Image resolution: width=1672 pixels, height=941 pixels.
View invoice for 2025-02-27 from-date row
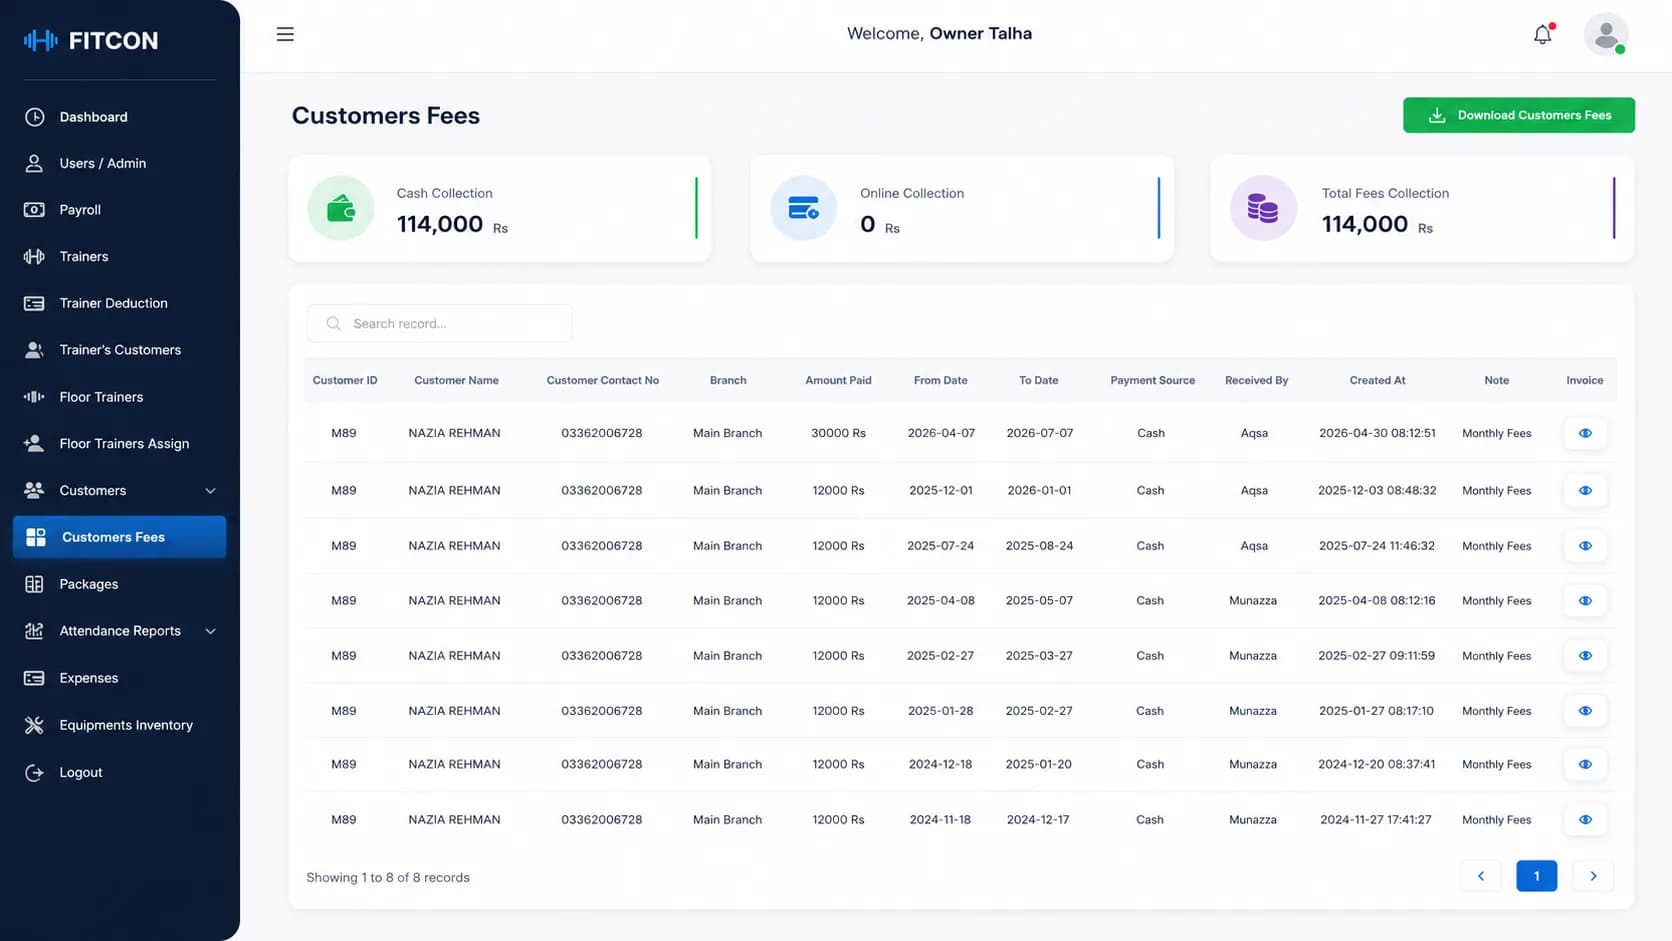(1585, 656)
